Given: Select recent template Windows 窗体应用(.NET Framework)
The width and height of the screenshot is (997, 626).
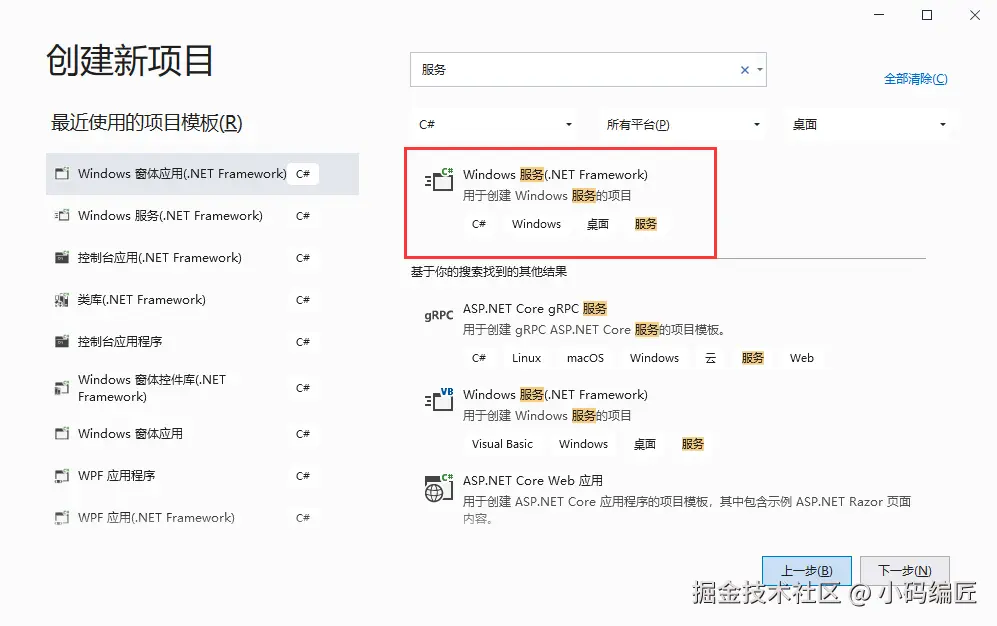Looking at the screenshot, I should (202, 174).
